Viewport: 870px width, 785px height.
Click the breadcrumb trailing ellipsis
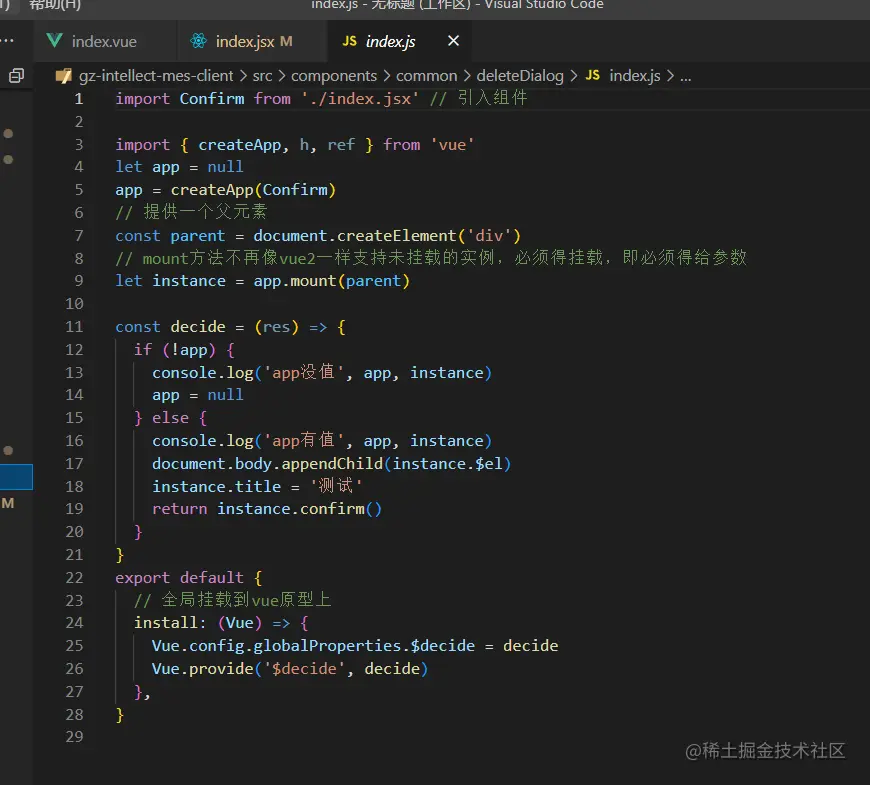coord(686,77)
